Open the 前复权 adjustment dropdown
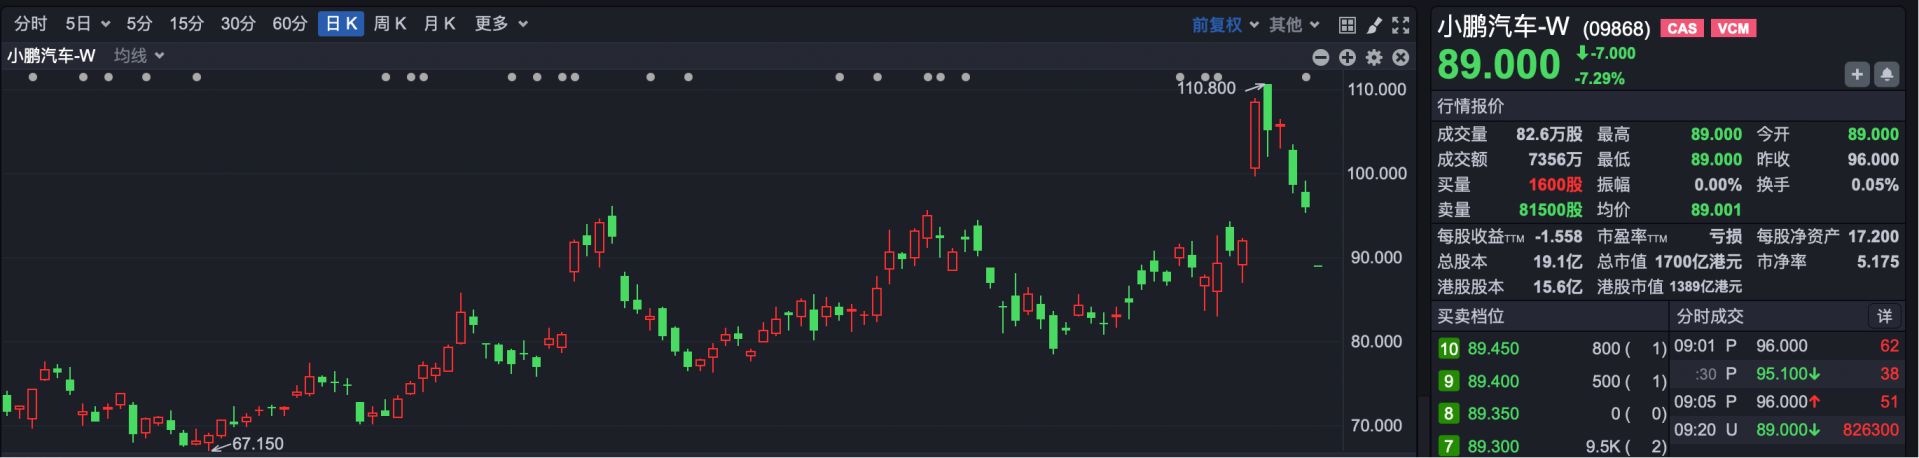Viewport: 1919px width, 458px height. pos(1225,25)
